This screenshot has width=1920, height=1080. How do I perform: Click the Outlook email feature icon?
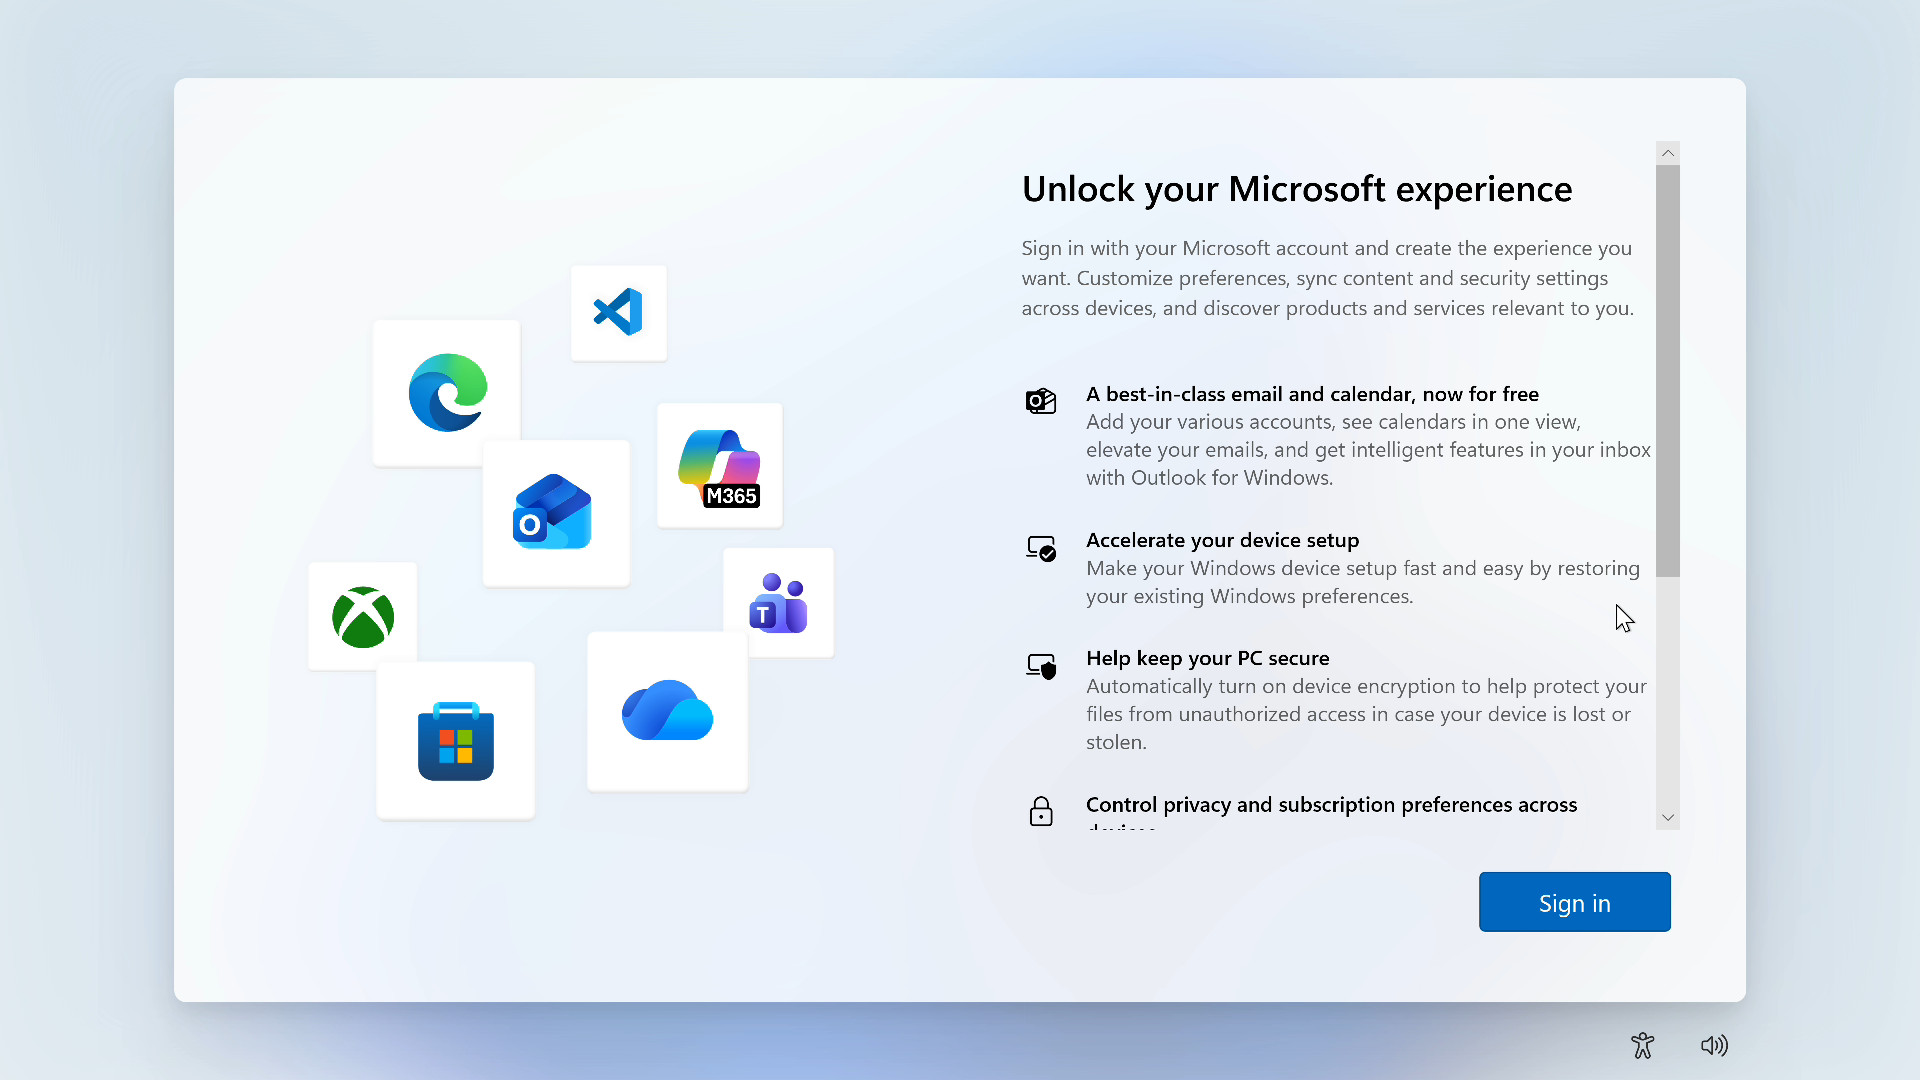[x=1040, y=401]
